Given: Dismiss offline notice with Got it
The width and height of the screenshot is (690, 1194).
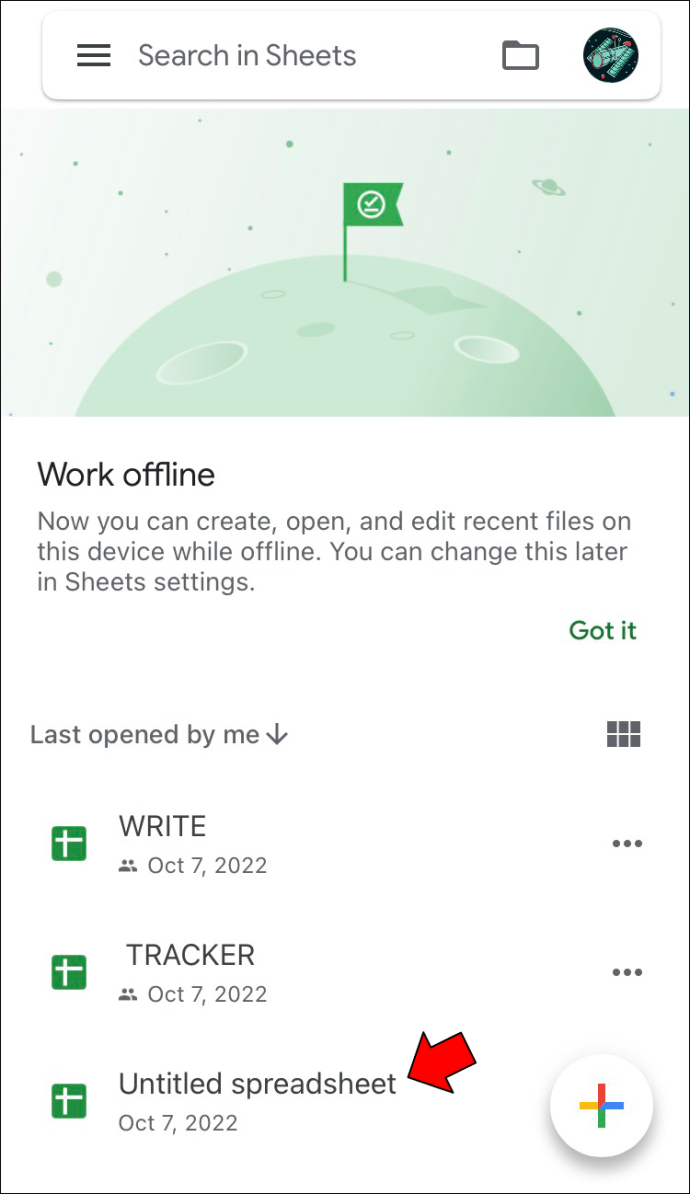Looking at the screenshot, I should (x=602, y=631).
